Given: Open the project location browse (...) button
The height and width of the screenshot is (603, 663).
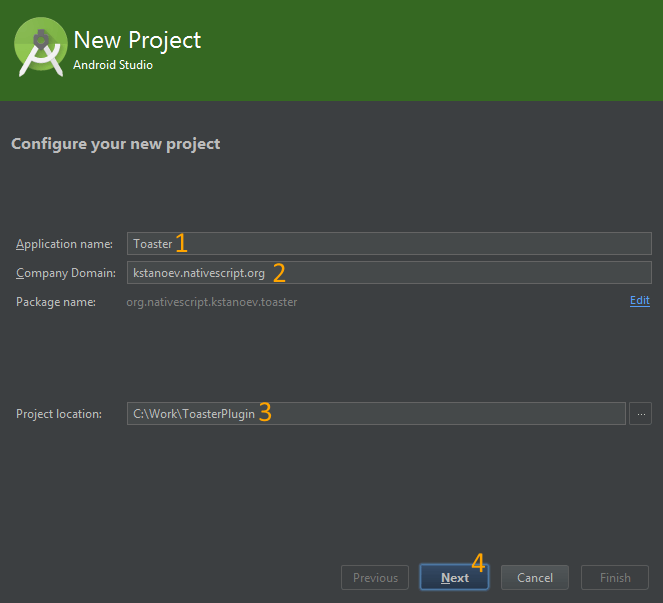Looking at the screenshot, I should [x=640, y=414].
